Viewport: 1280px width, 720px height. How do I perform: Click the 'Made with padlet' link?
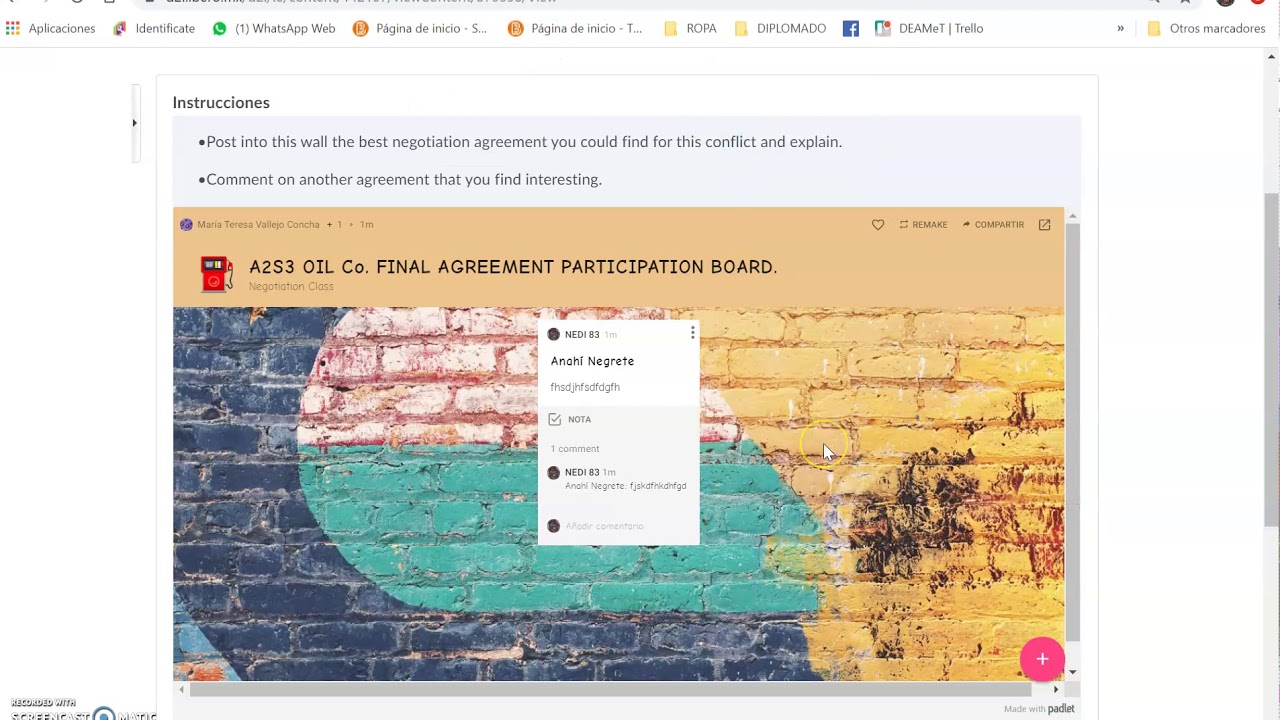1039,709
